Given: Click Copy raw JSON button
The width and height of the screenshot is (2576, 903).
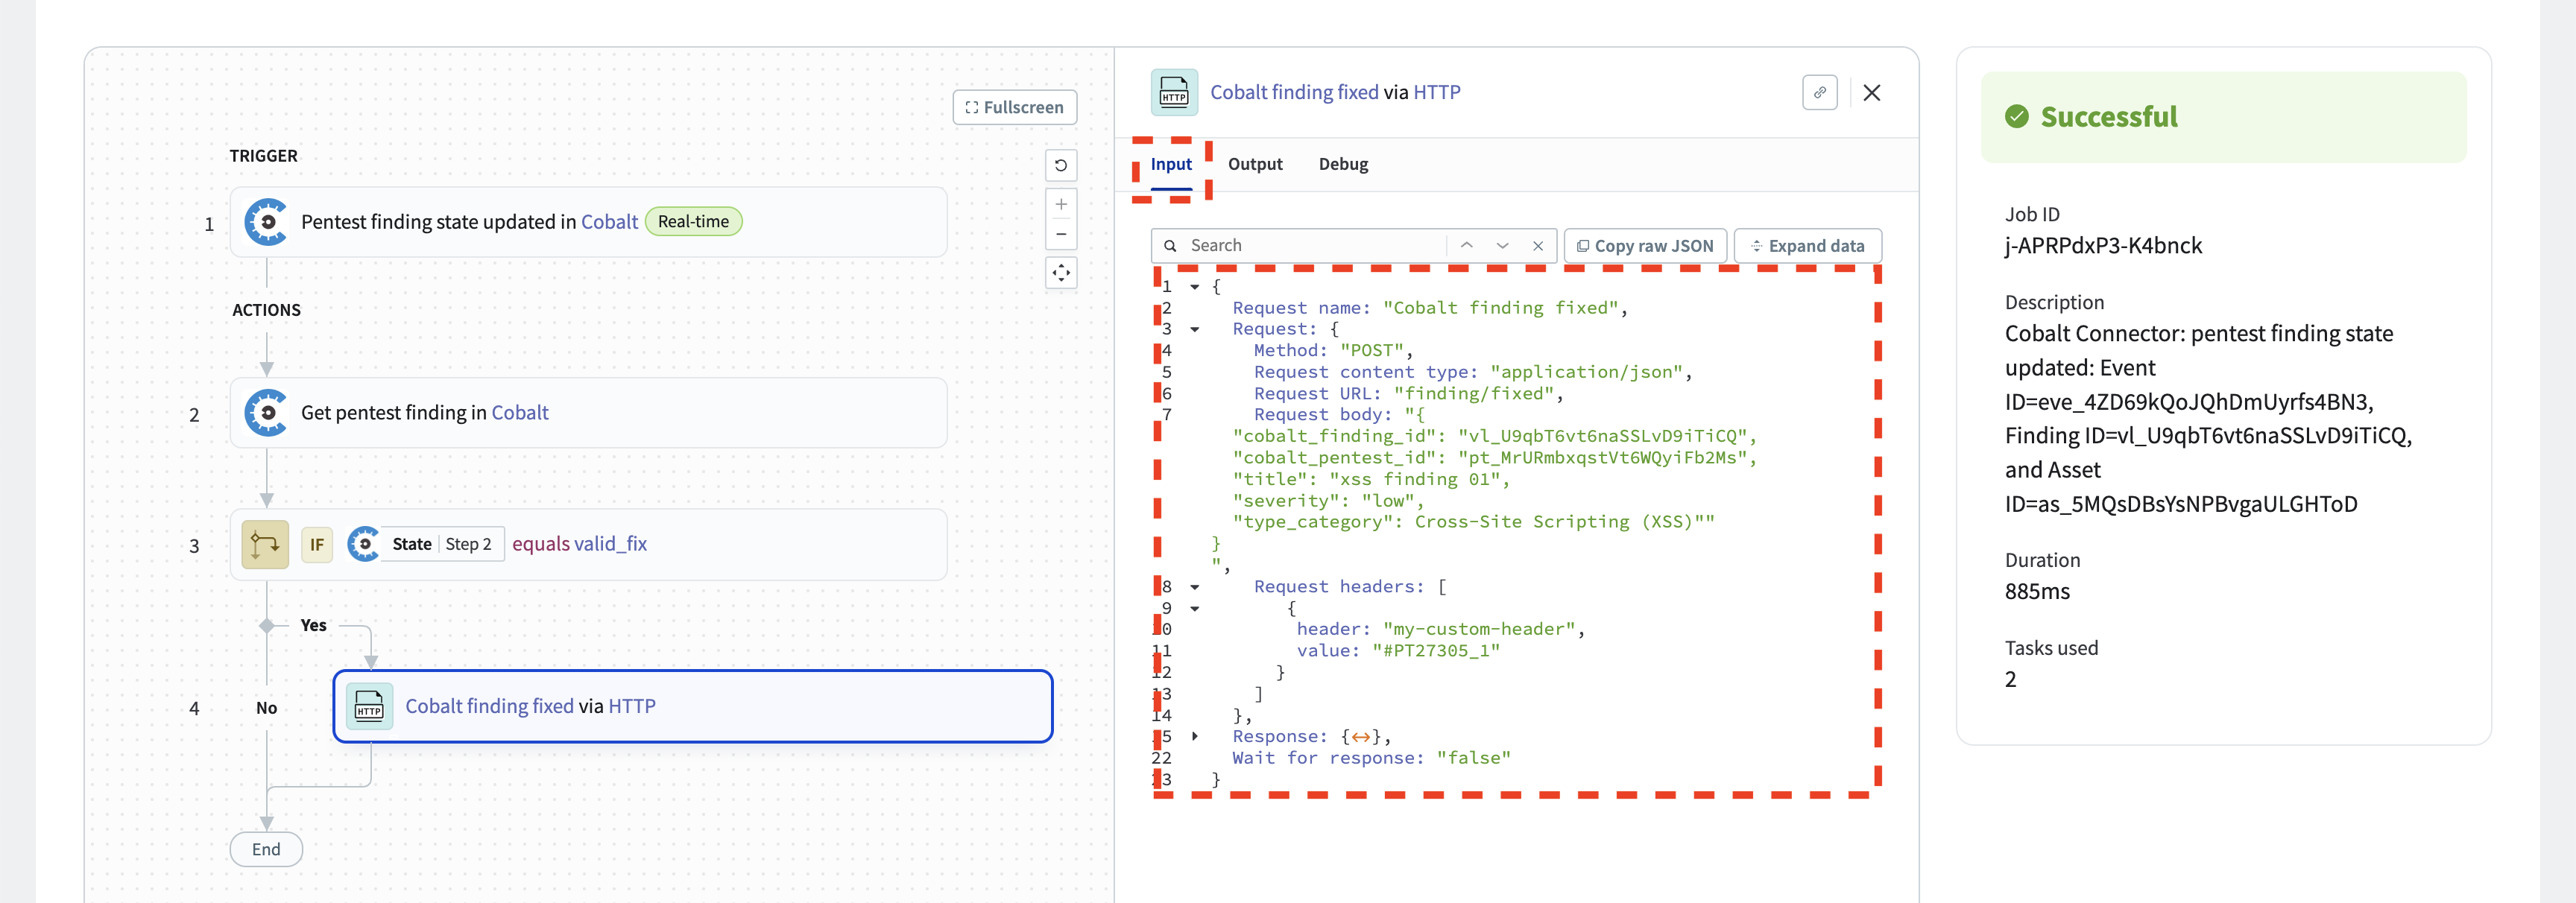Looking at the screenshot, I should point(1645,246).
